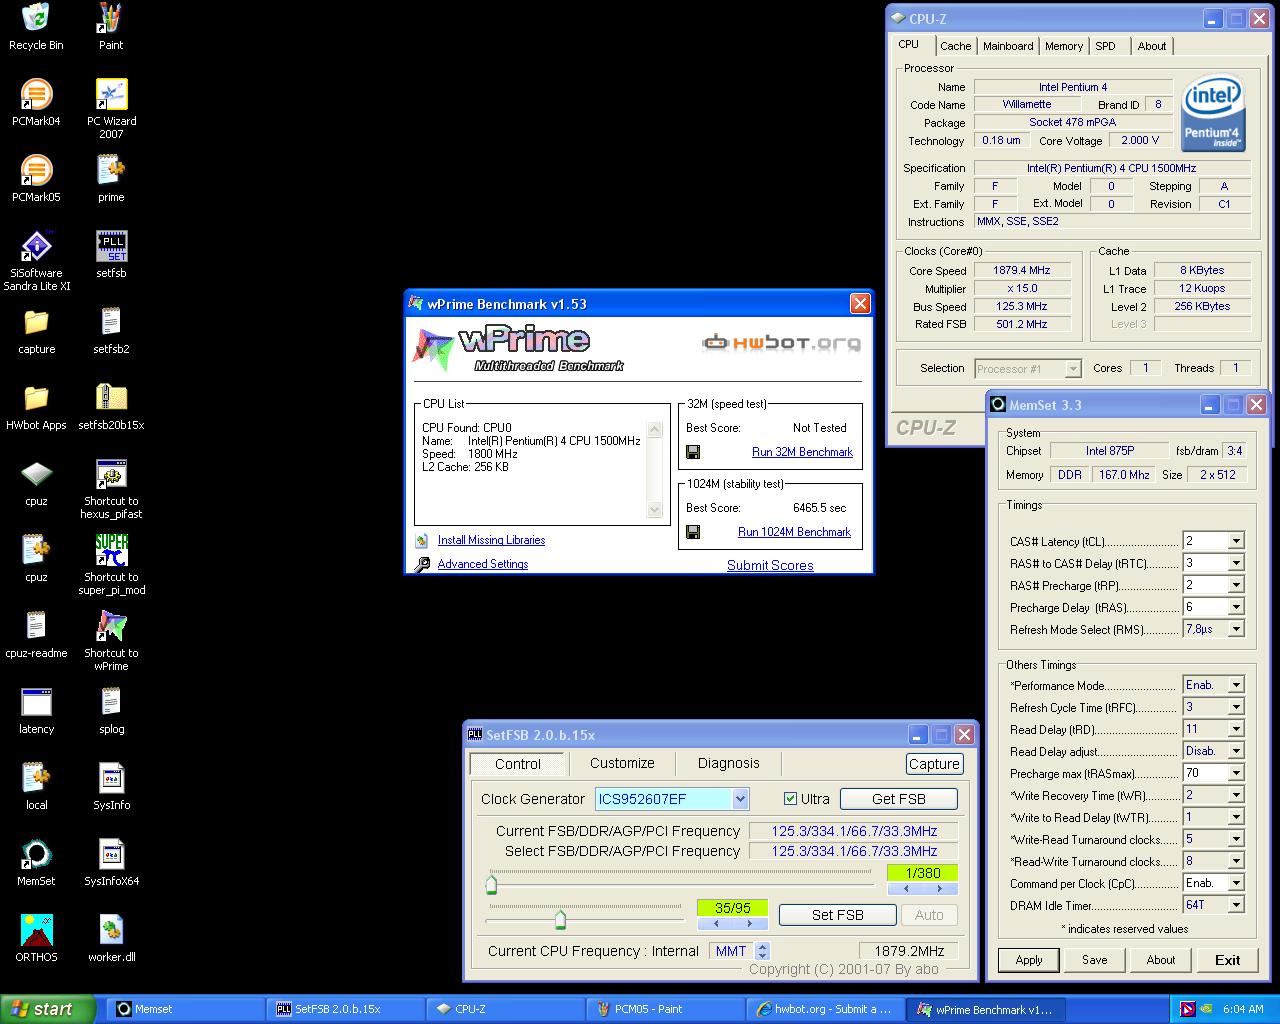
Task: Click save icon next to 32M best score
Action: click(693, 452)
